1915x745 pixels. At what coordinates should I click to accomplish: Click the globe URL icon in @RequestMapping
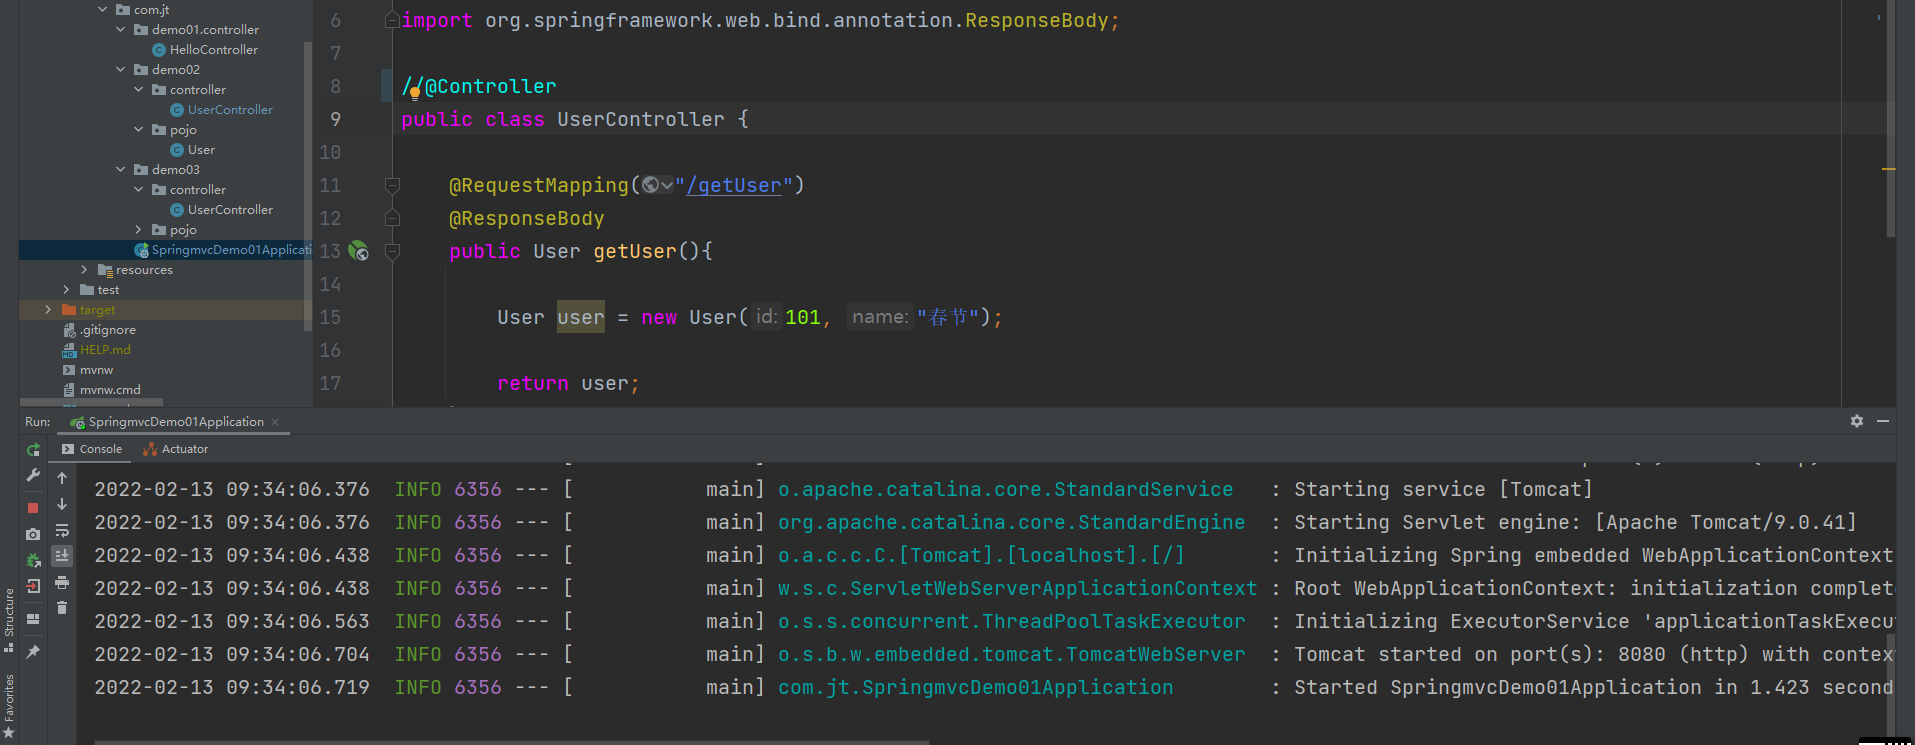651,185
